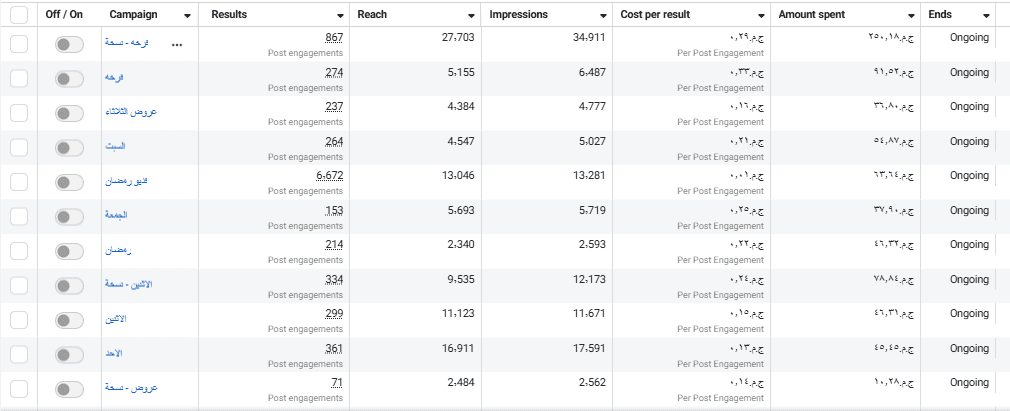Check the box for the 867-results campaign row

[19, 44]
